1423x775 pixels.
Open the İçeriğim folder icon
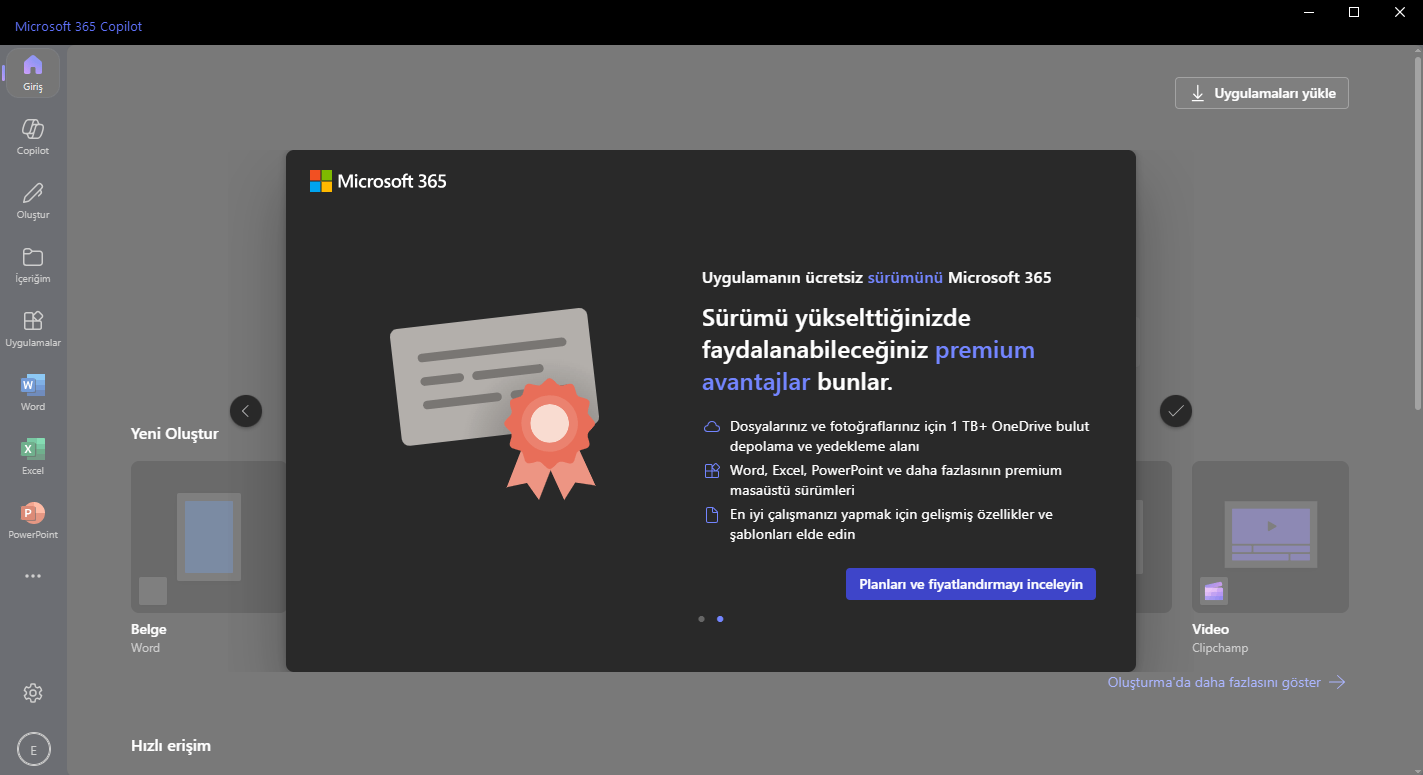click(33, 265)
